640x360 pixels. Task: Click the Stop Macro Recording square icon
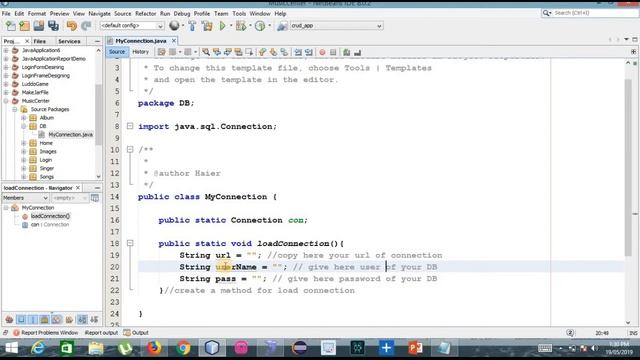point(333,52)
